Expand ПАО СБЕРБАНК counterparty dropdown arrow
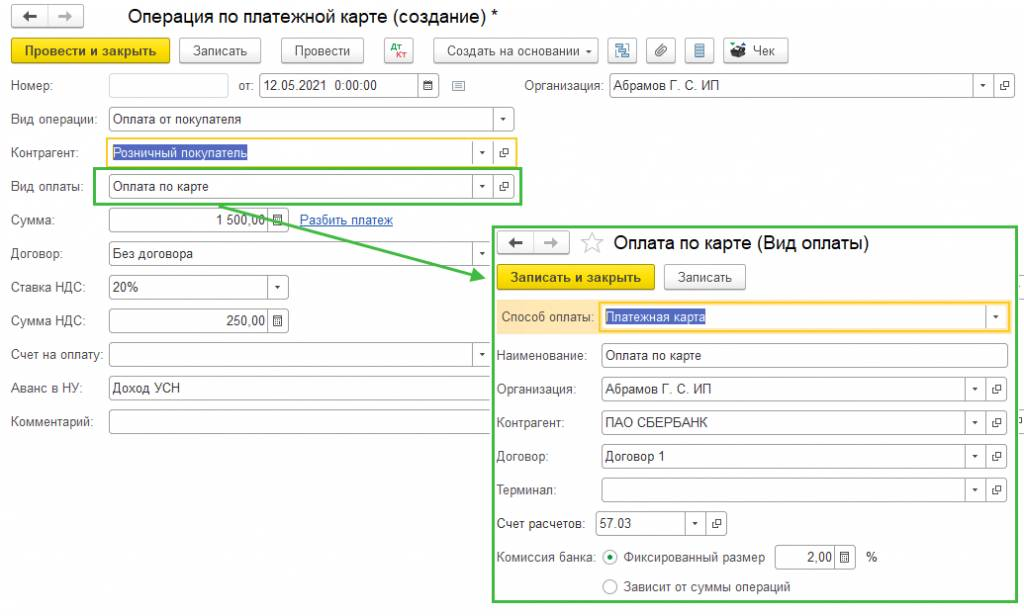This screenshot has height=616, width=1024. tap(975, 423)
